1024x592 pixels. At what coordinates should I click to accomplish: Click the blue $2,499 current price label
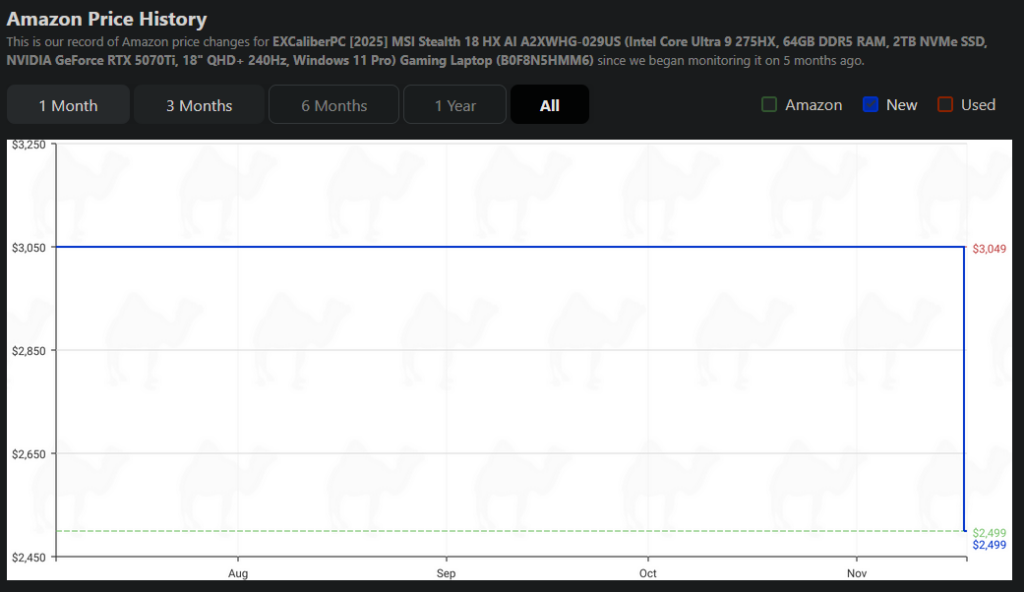pyautogui.click(x=988, y=545)
